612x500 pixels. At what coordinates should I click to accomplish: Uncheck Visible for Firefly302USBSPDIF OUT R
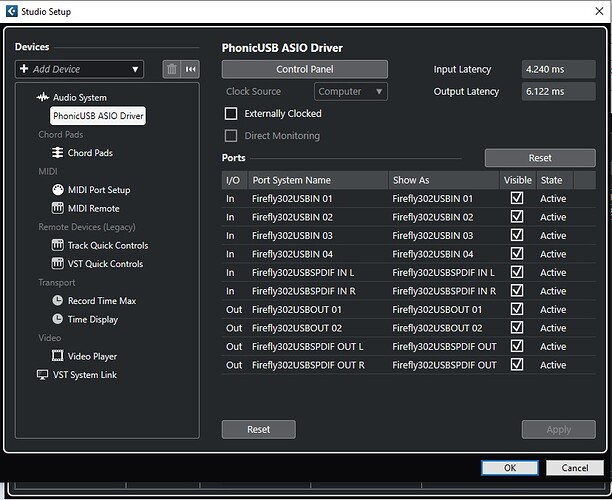pyautogui.click(x=517, y=364)
